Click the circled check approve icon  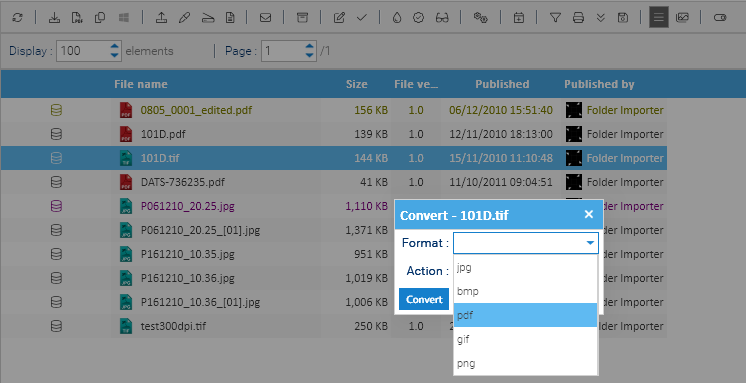[x=419, y=18]
